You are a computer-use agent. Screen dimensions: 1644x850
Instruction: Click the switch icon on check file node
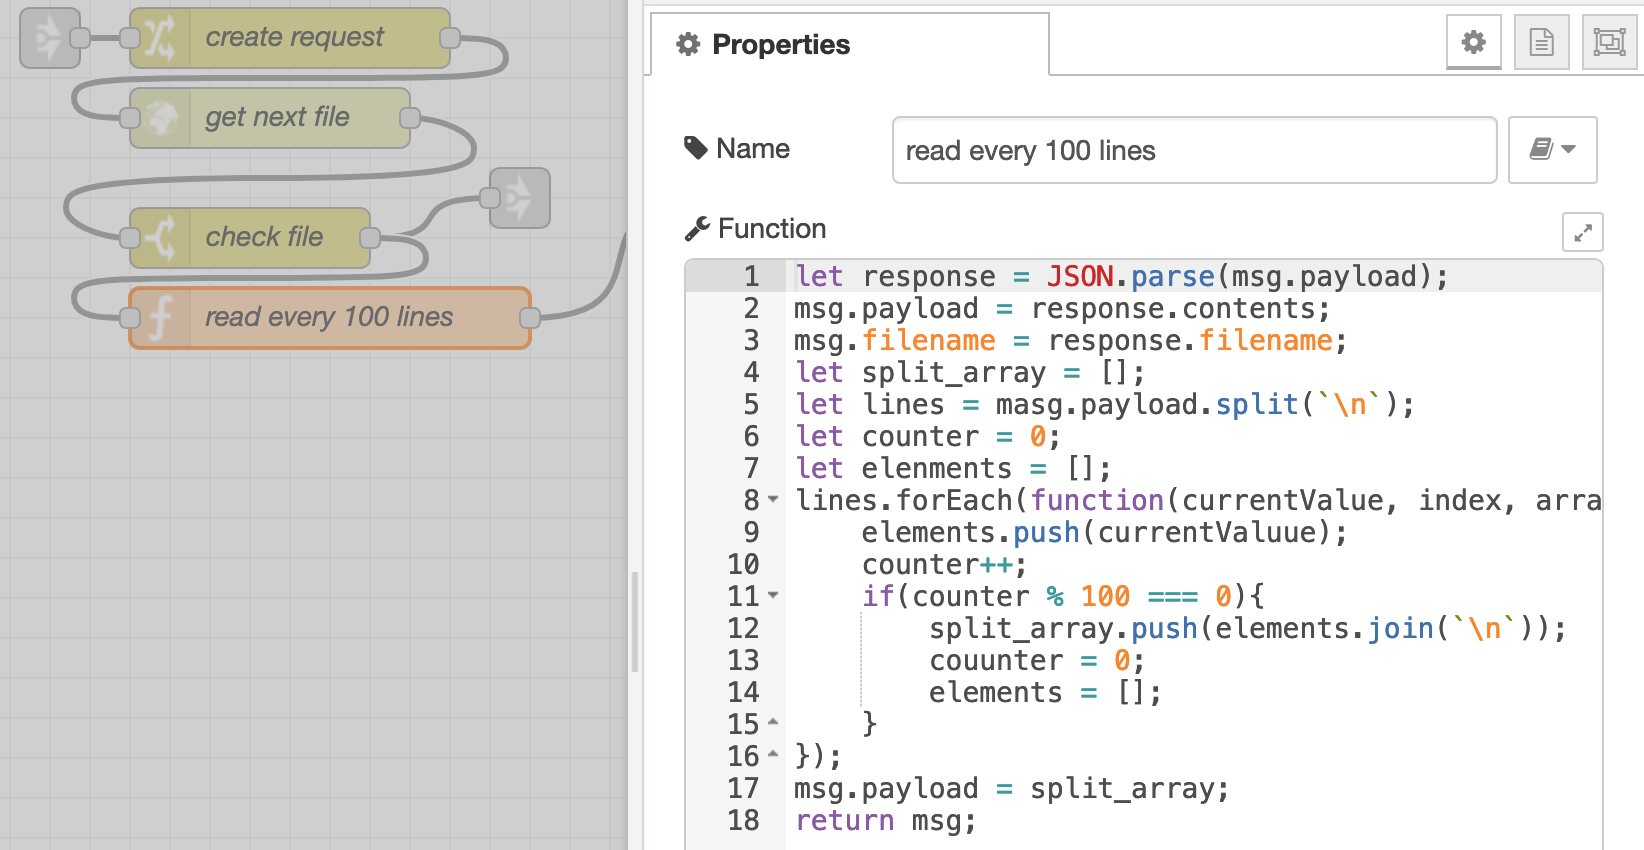[160, 238]
